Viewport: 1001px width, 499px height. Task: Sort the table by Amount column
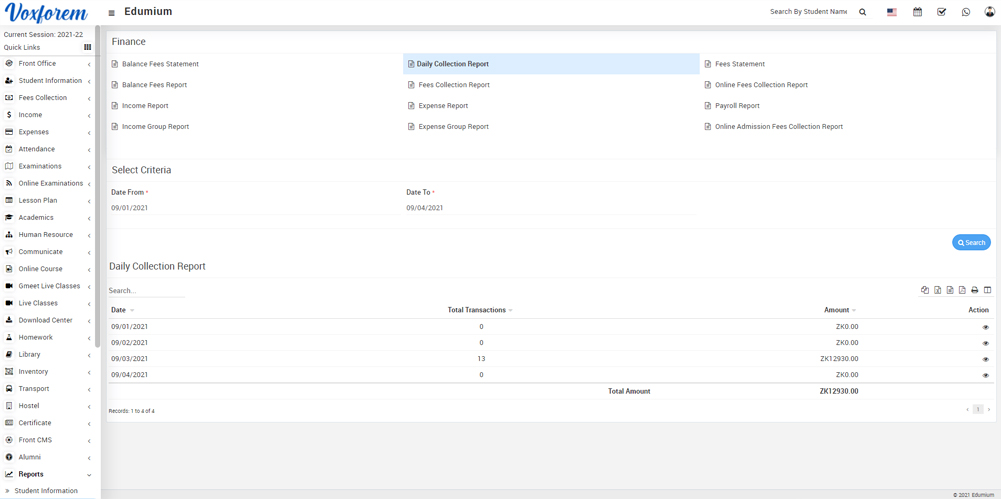pyautogui.click(x=839, y=310)
